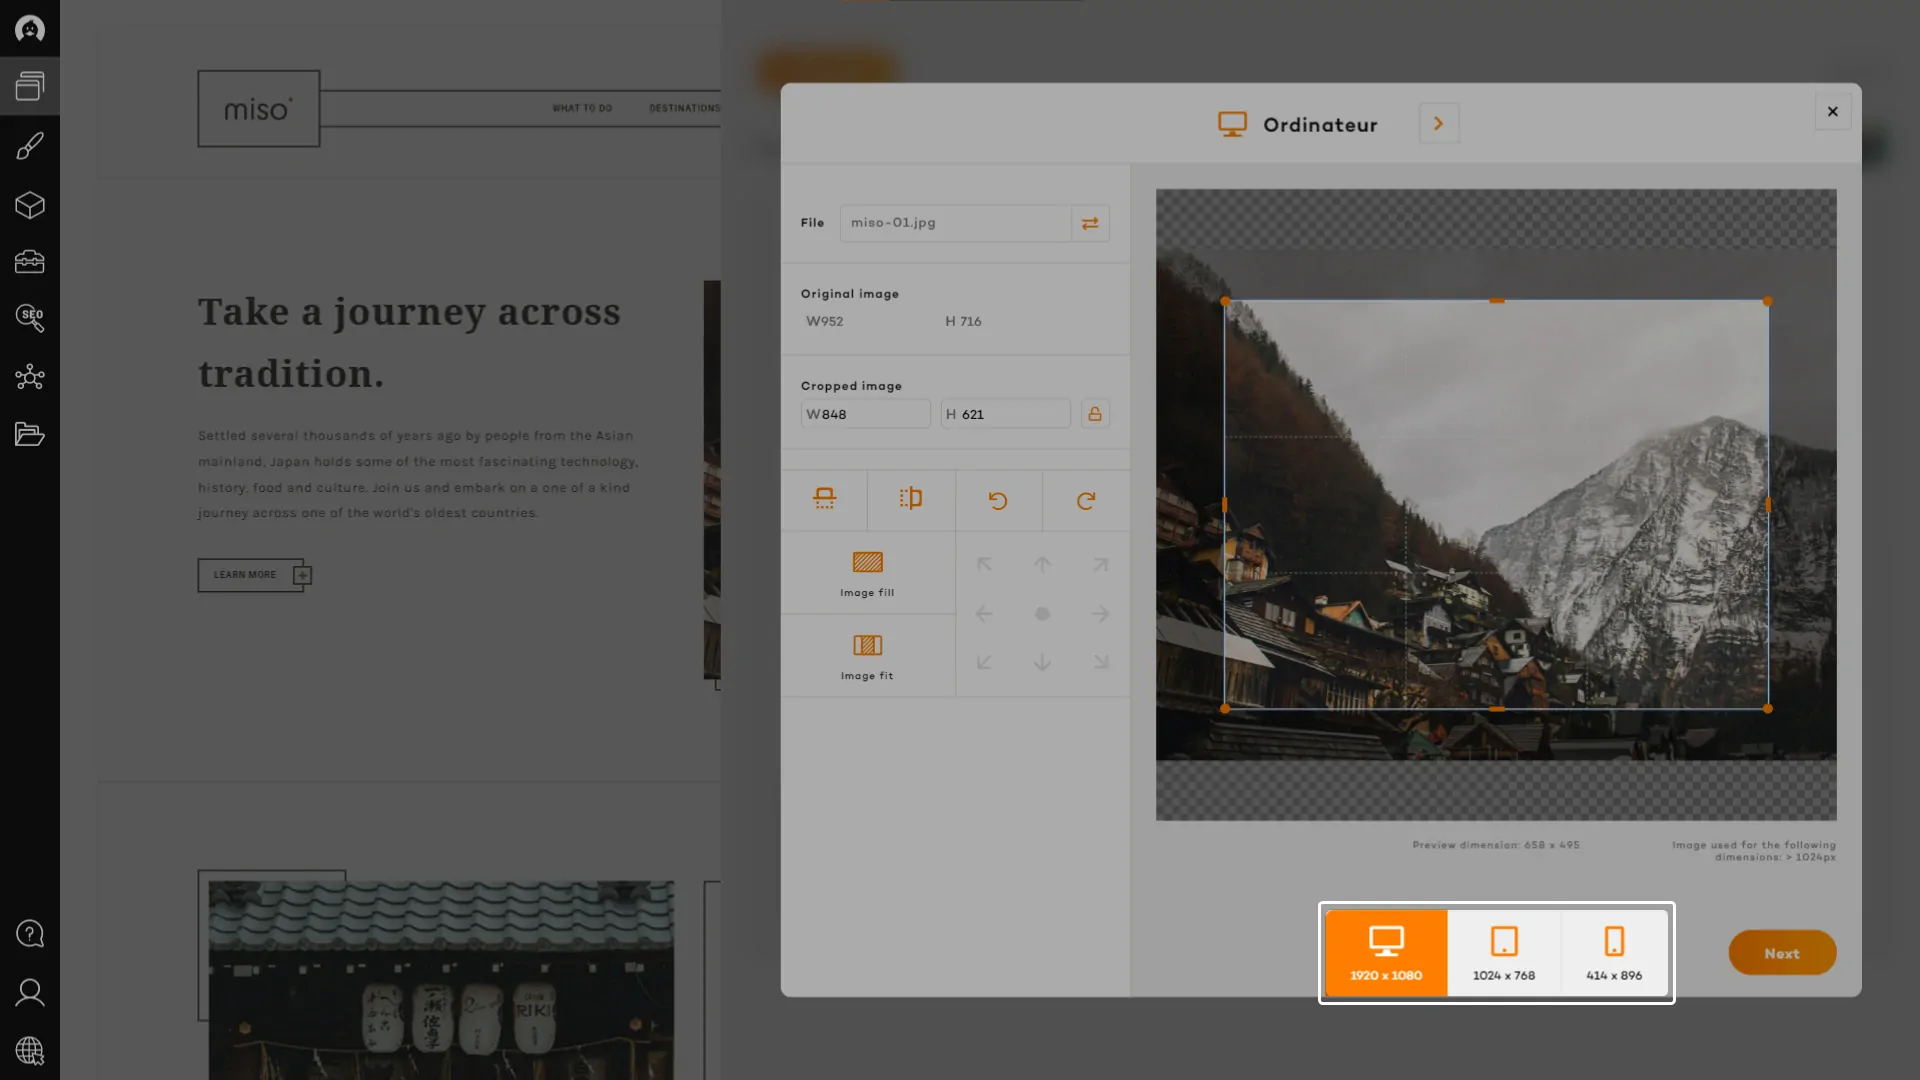Go to next device with chevron arrow
The height and width of the screenshot is (1080, 1920).
[1438, 124]
